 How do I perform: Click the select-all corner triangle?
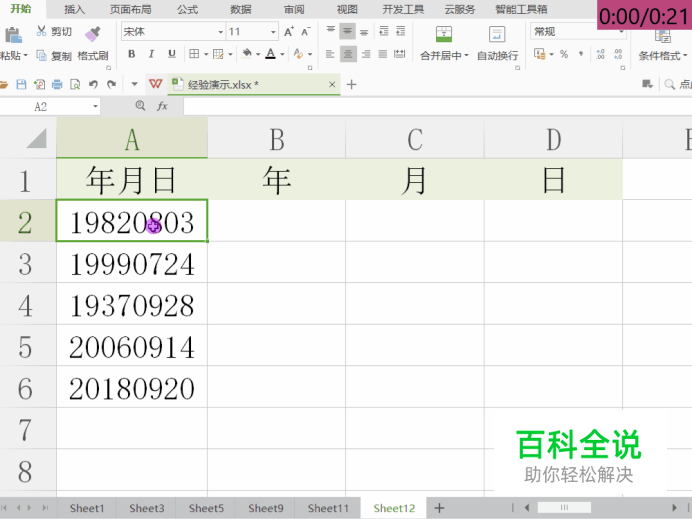(x=36, y=138)
